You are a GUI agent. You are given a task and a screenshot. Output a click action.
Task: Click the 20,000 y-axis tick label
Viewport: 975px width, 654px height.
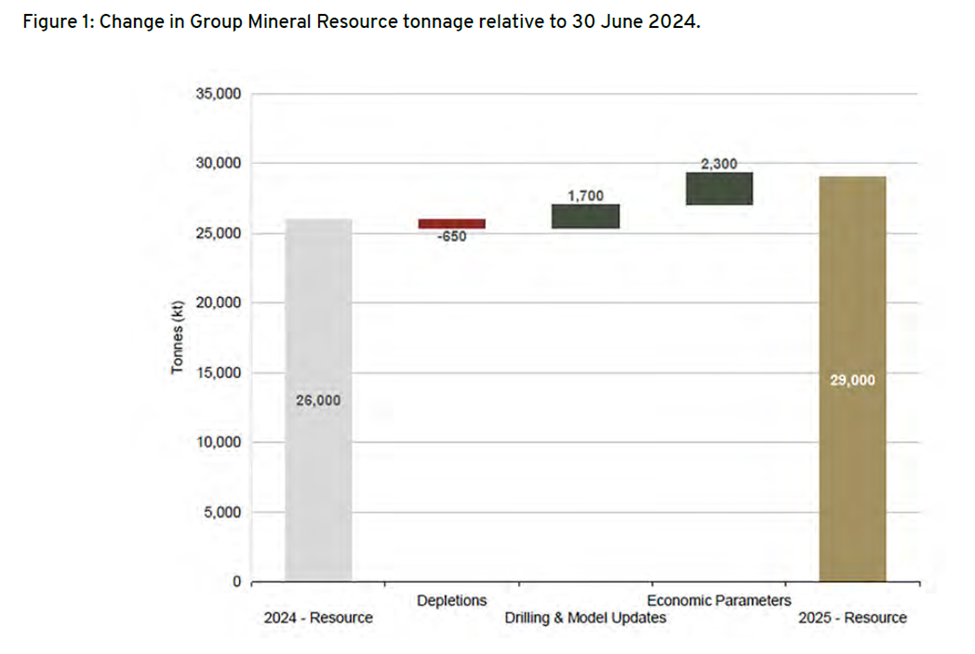tap(215, 303)
